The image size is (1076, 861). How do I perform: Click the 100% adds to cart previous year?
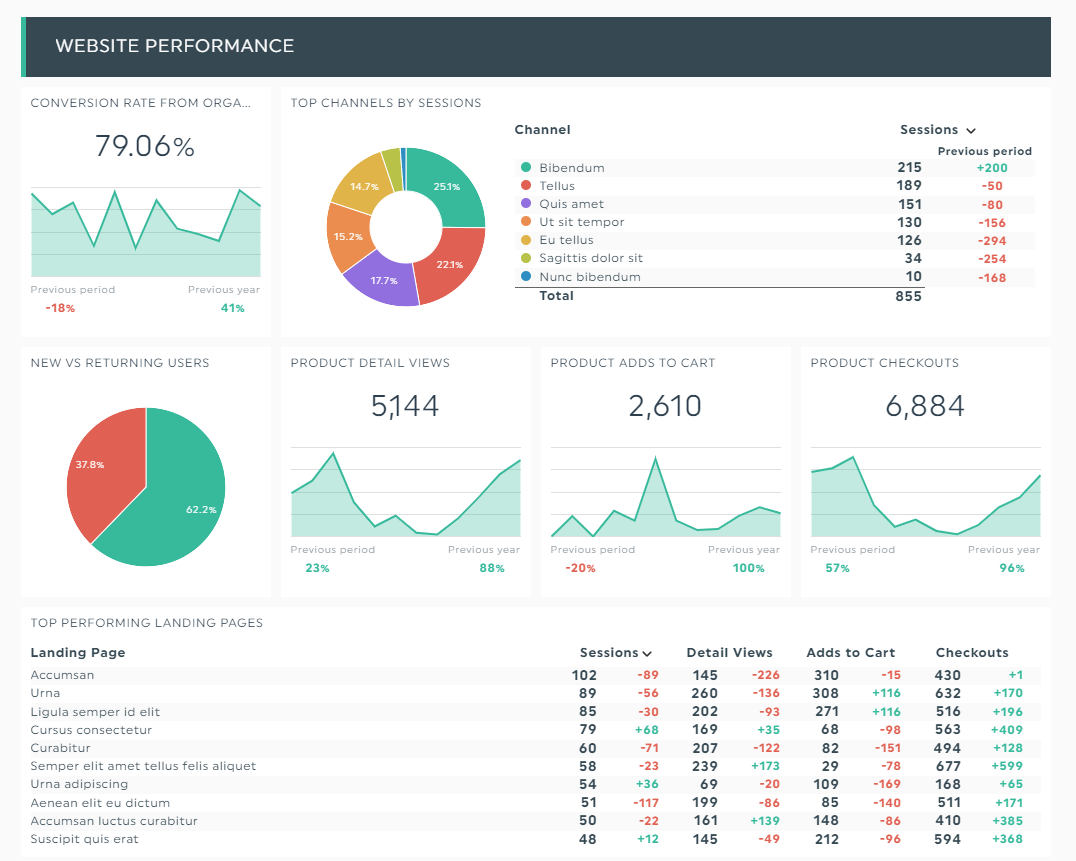pyautogui.click(x=749, y=568)
